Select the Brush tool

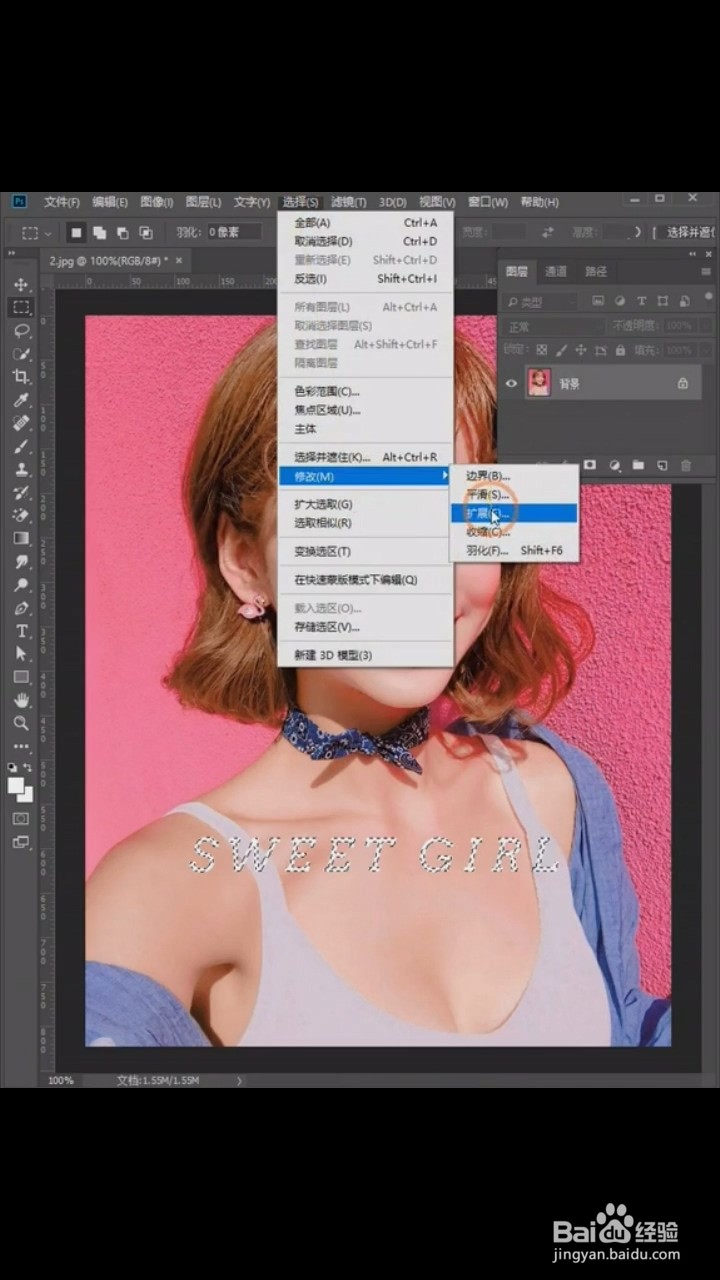tap(21, 446)
